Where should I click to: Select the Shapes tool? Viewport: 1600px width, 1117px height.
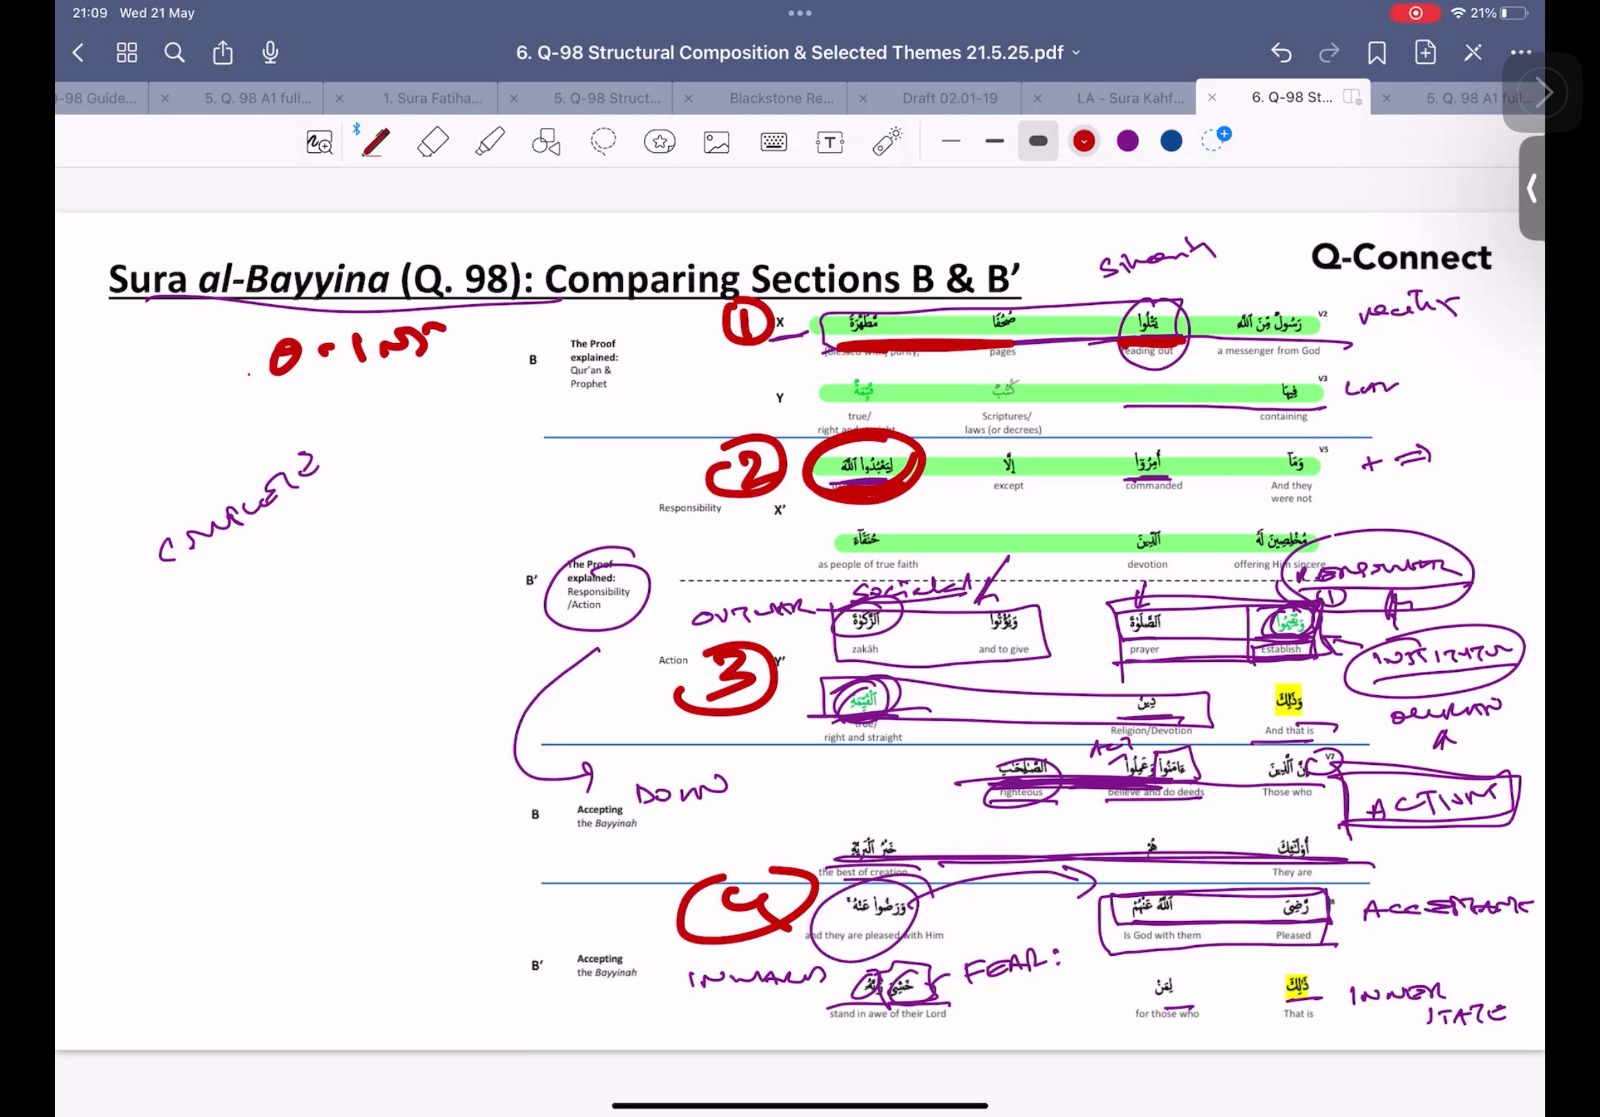click(546, 142)
